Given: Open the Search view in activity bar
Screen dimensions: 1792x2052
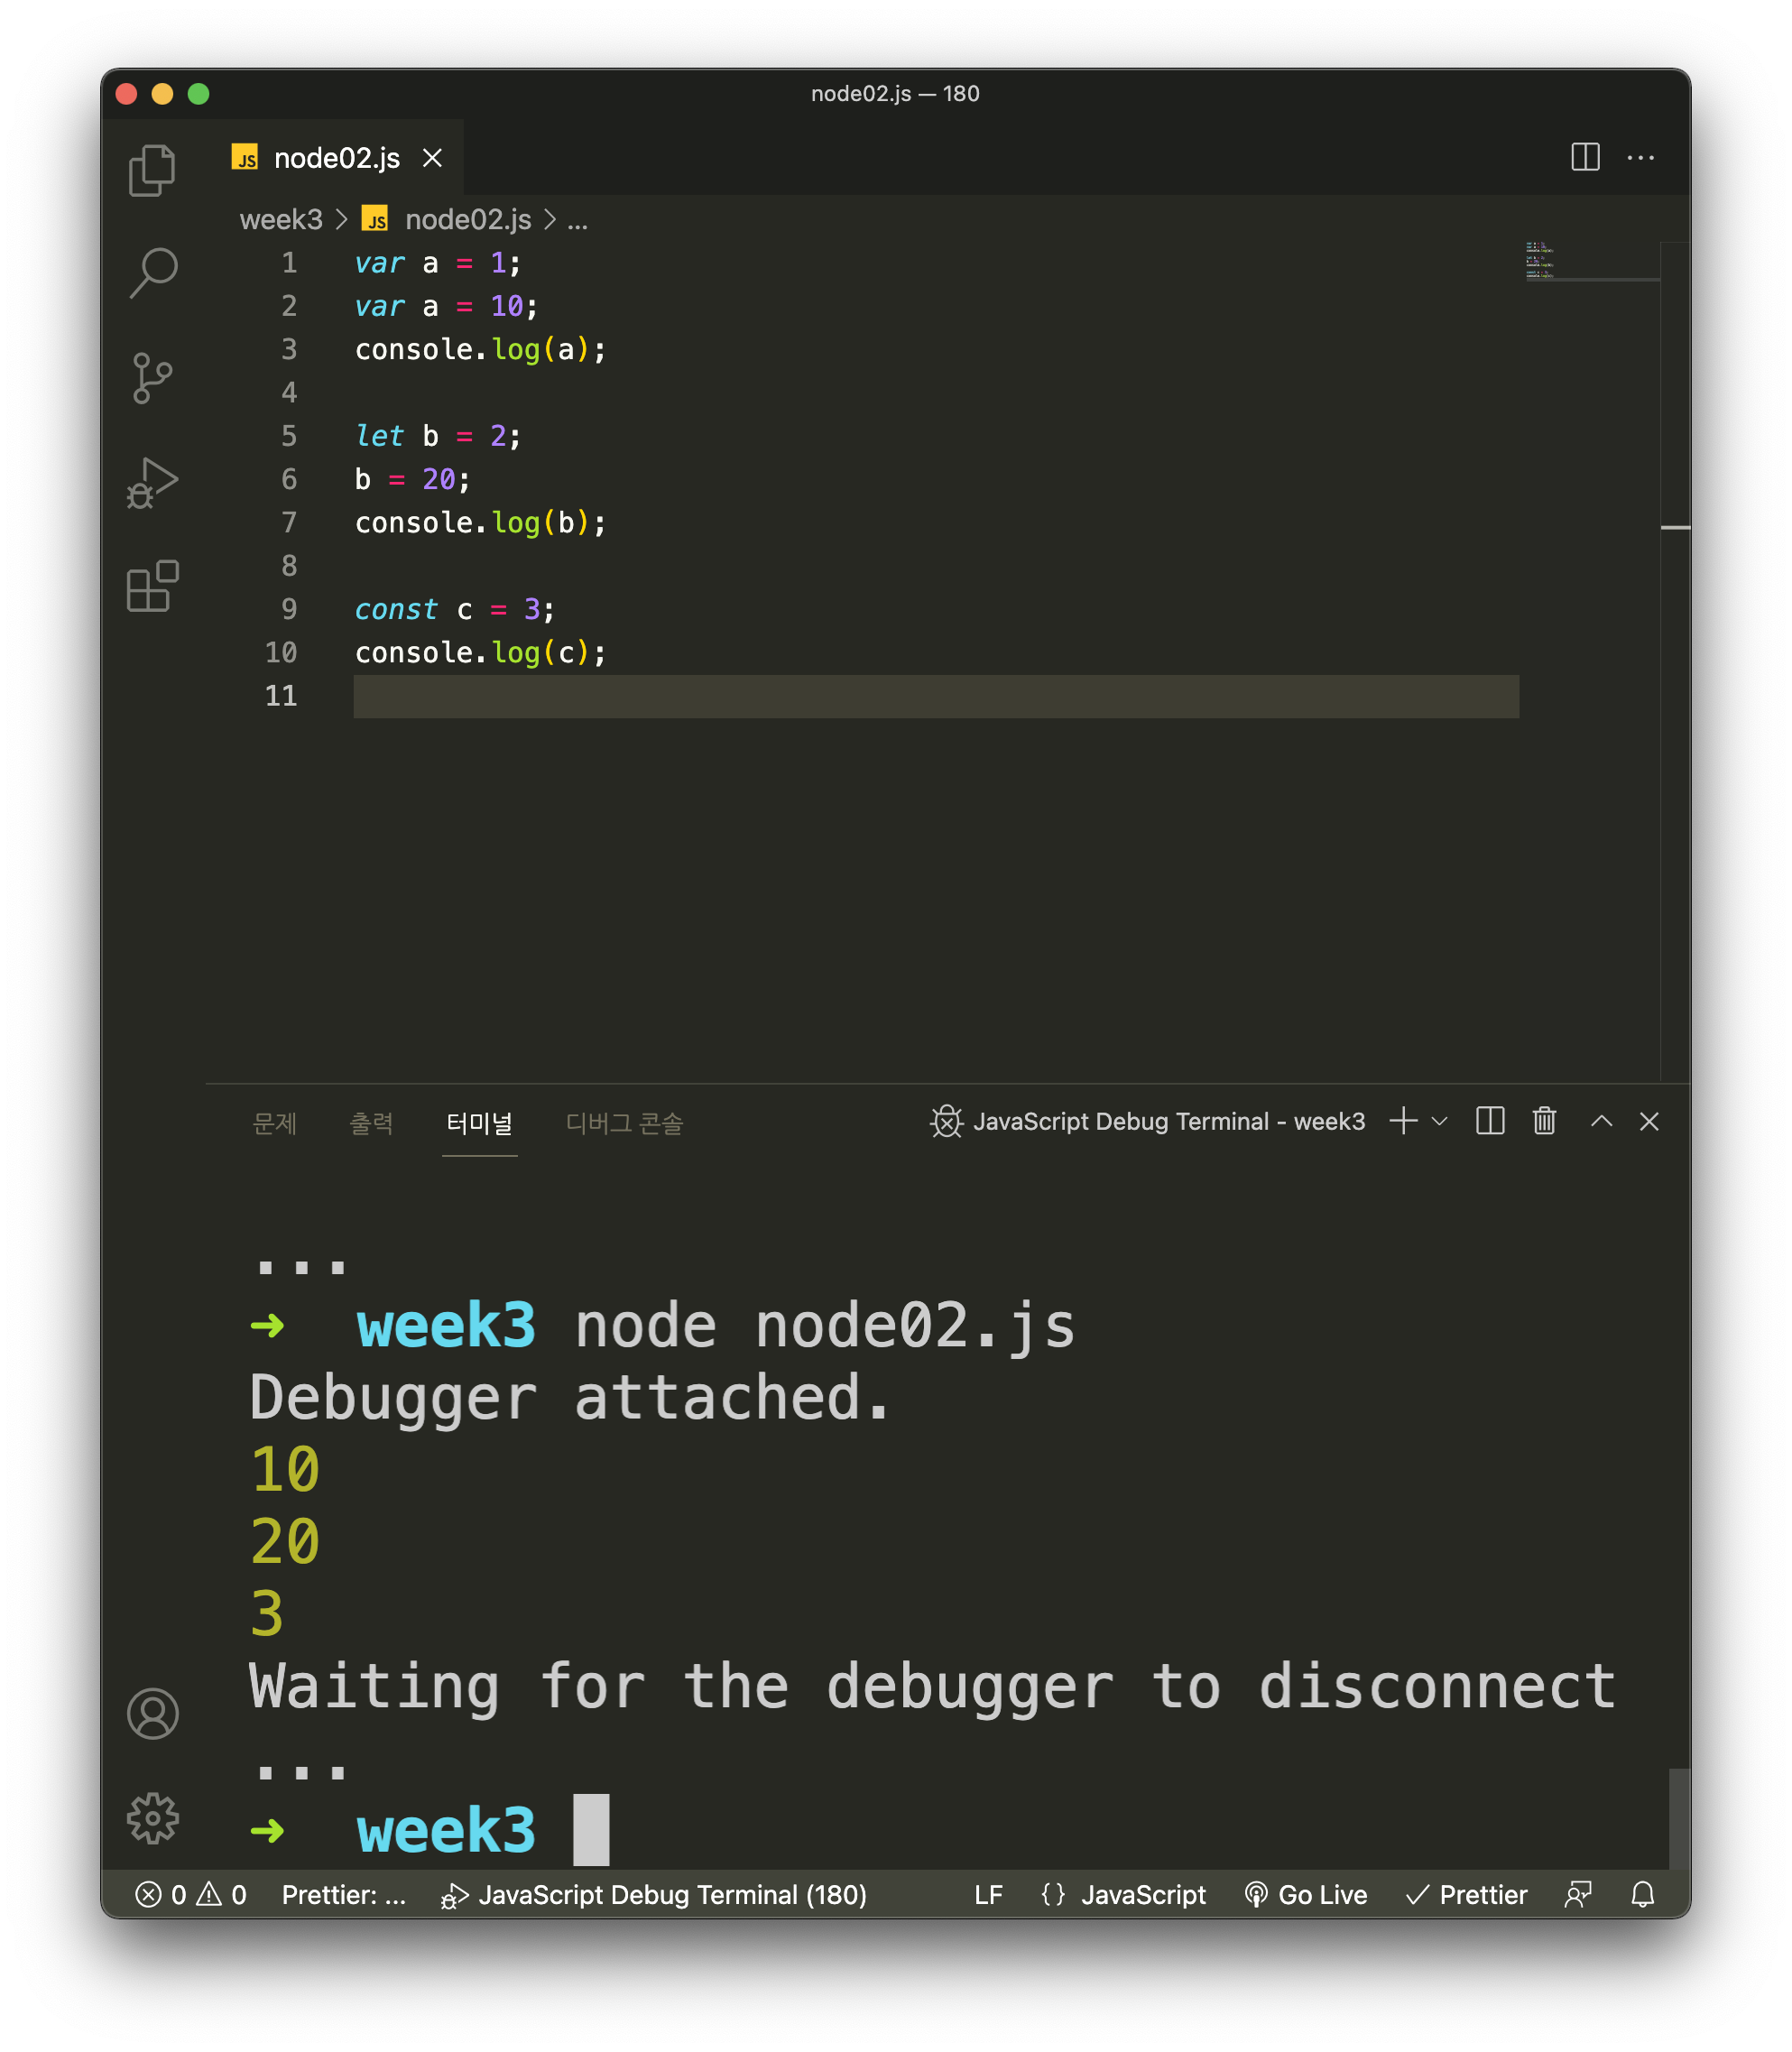Looking at the screenshot, I should click(152, 273).
